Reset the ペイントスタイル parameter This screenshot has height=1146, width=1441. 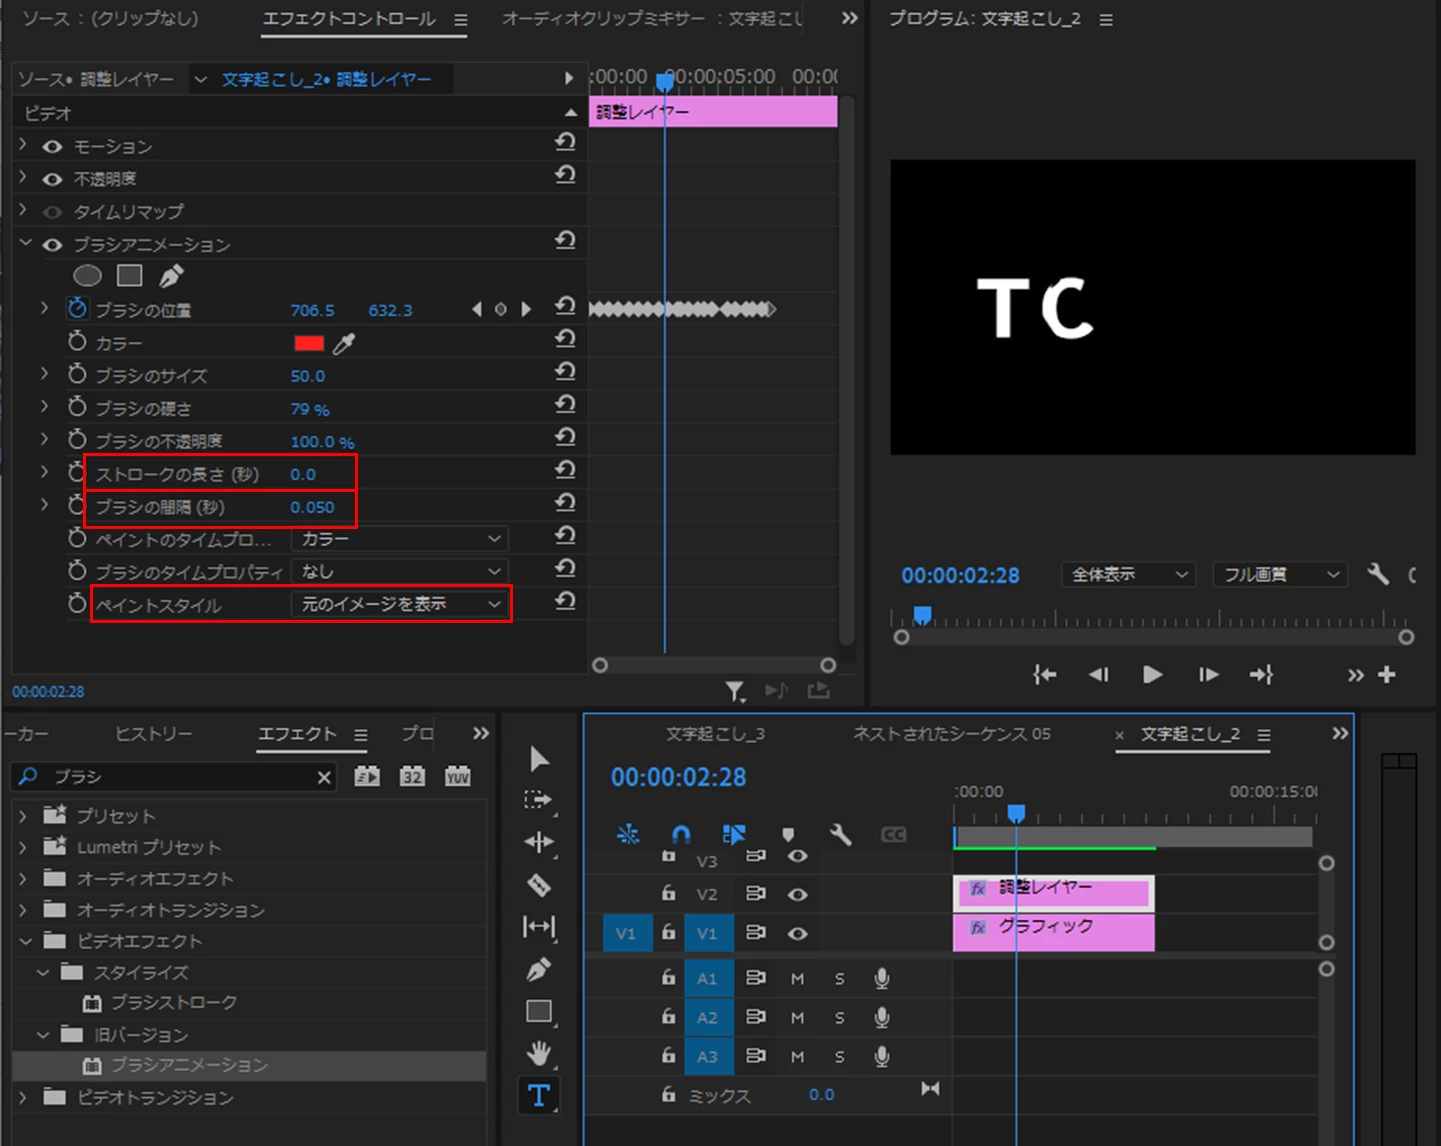[565, 600]
